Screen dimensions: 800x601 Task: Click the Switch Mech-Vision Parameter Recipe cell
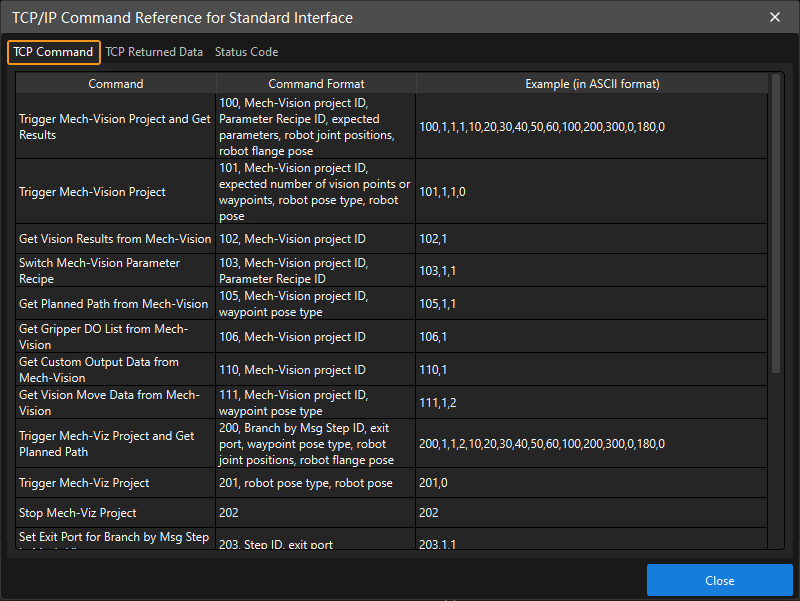click(x=116, y=271)
